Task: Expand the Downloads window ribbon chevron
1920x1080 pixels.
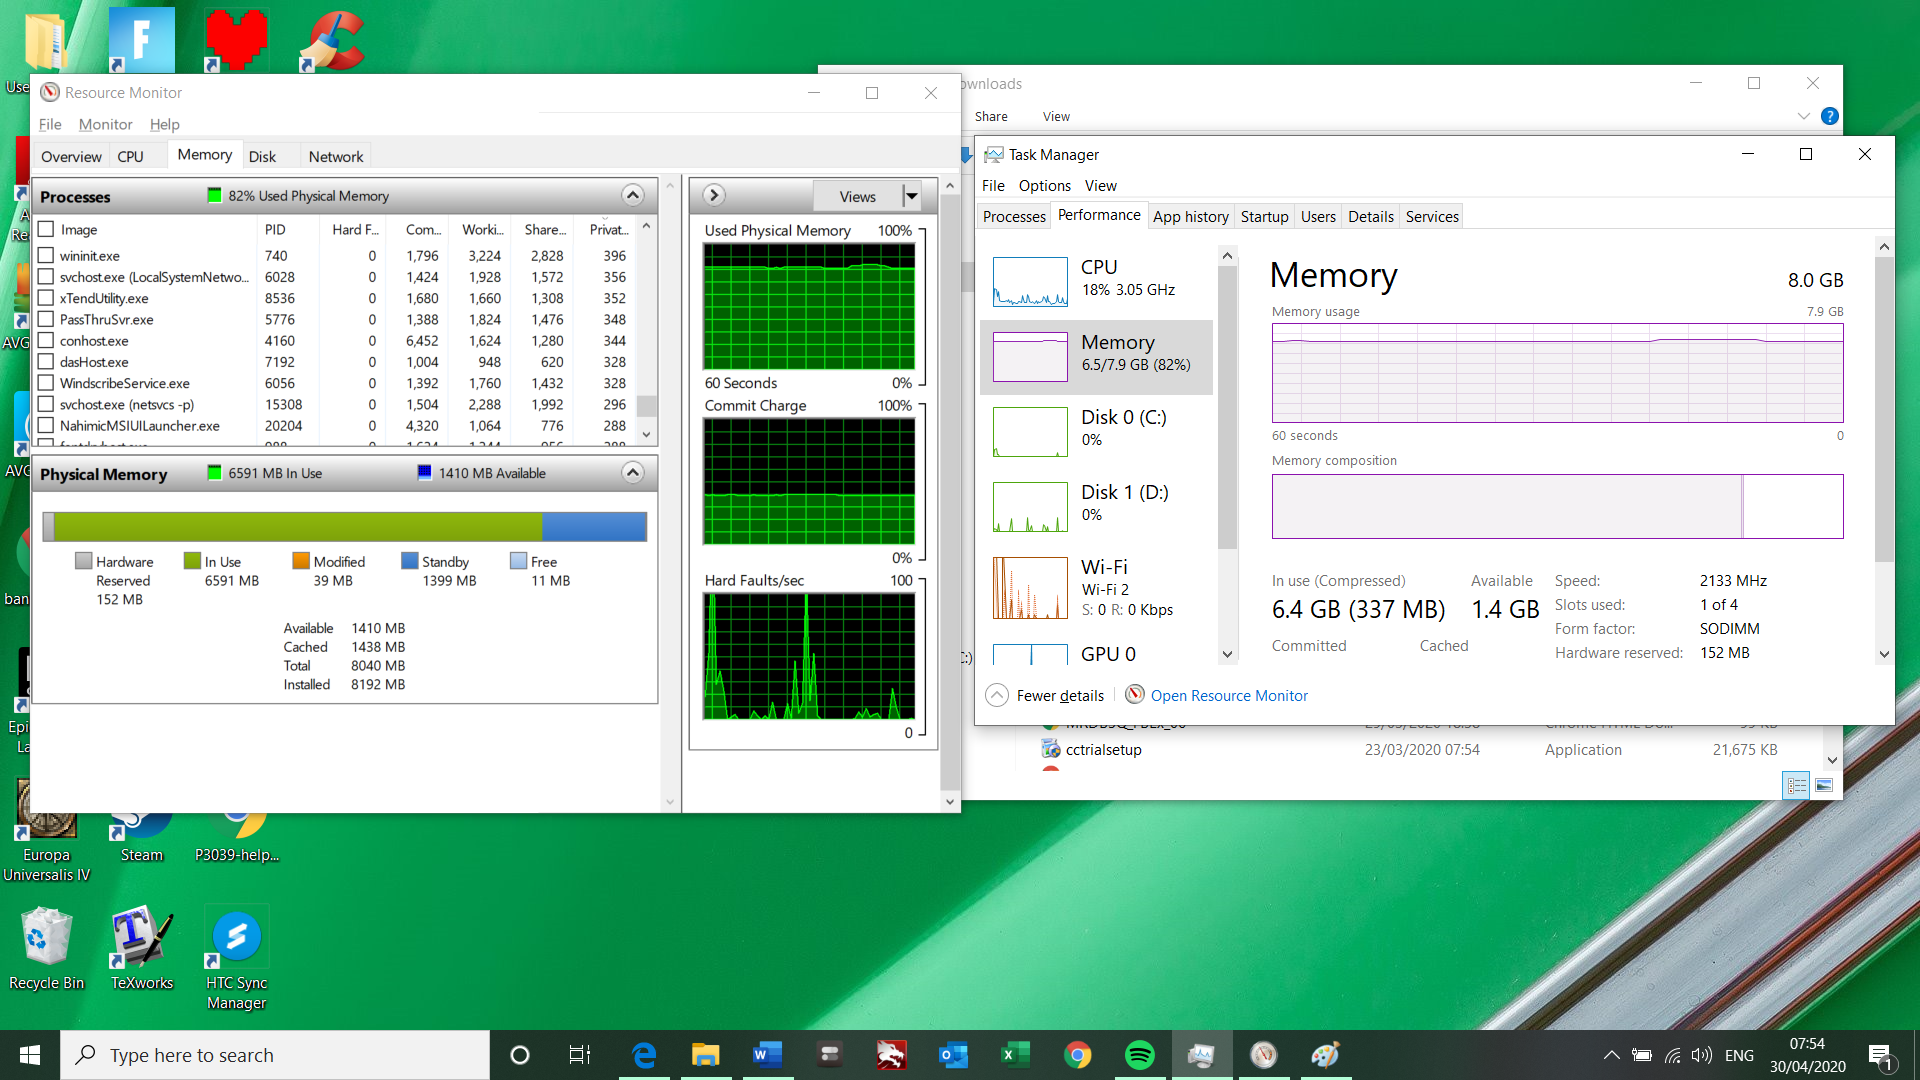Action: click(1803, 116)
